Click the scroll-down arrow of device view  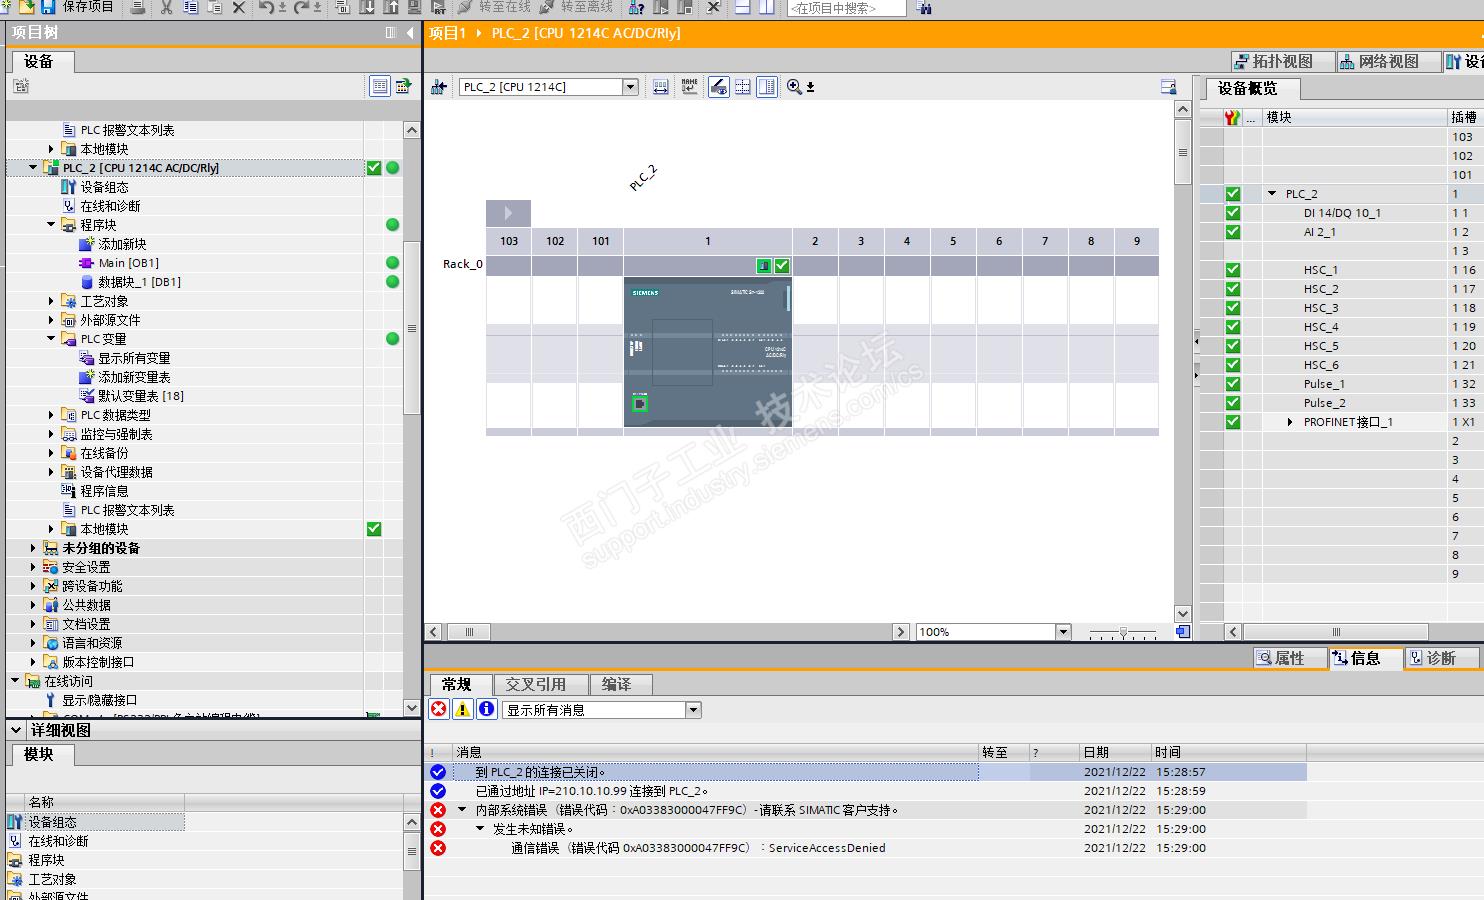click(x=1183, y=614)
